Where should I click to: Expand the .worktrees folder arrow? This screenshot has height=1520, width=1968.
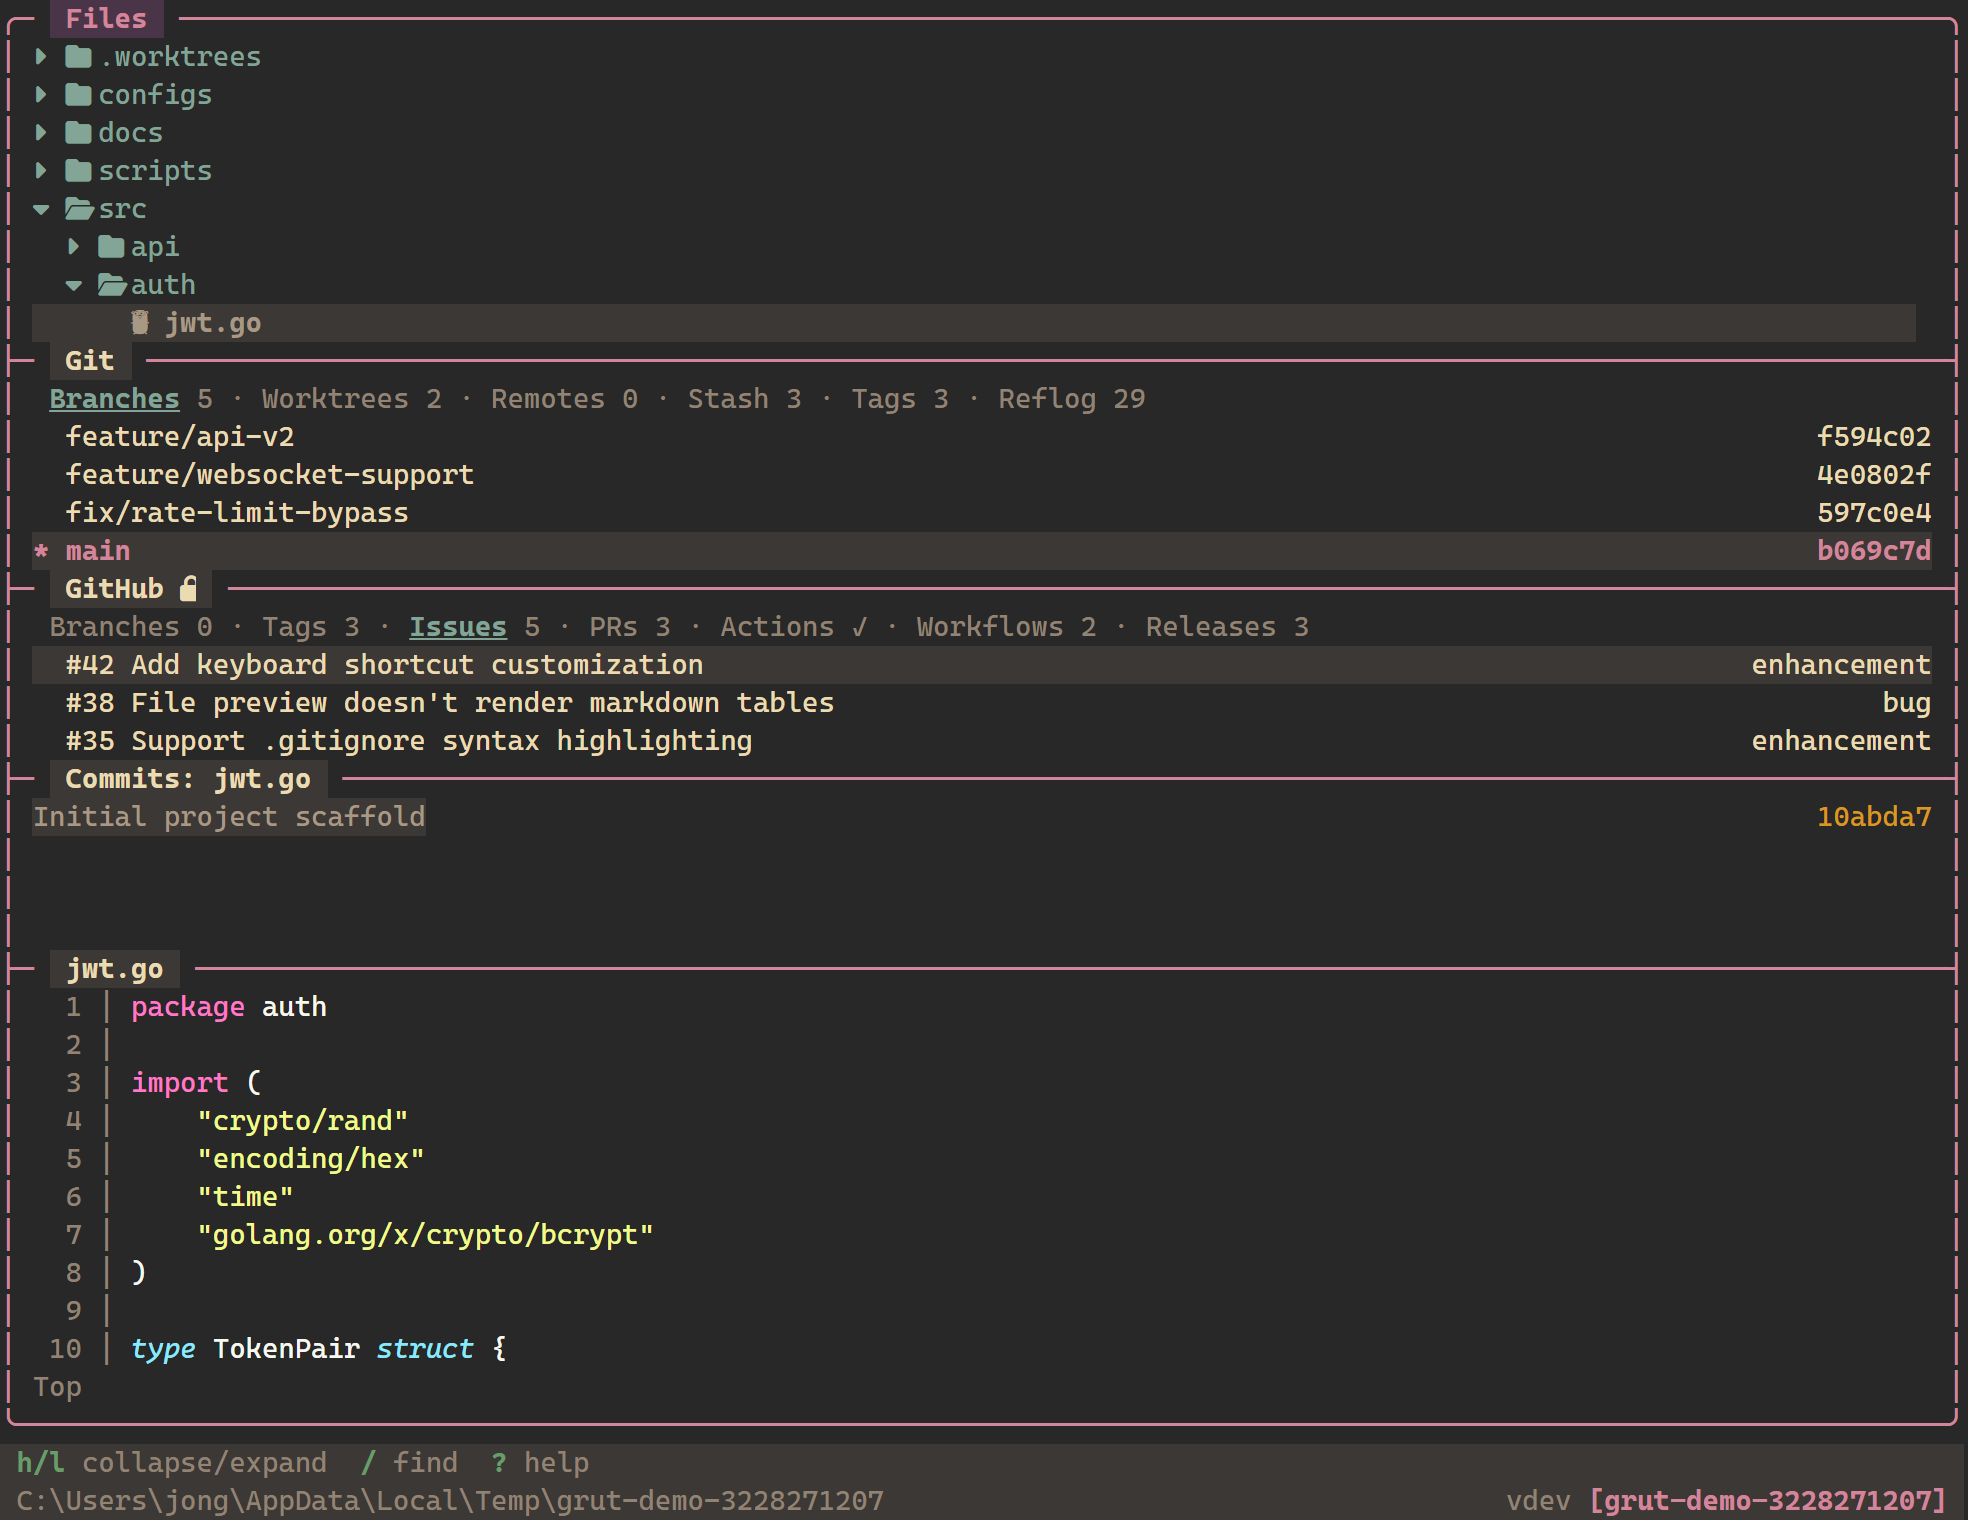click(41, 57)
